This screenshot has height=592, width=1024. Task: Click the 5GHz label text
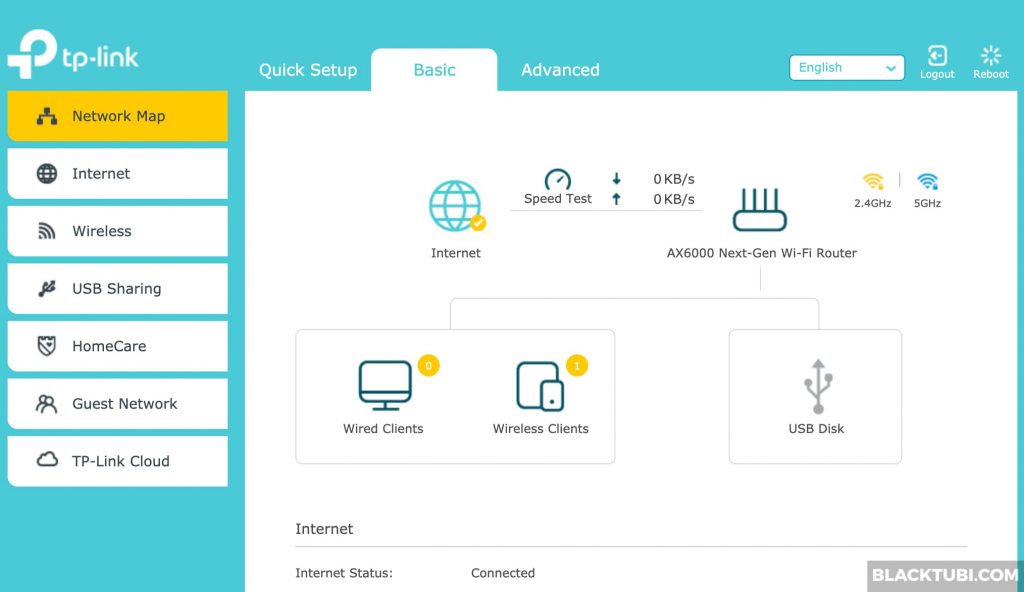927,203
